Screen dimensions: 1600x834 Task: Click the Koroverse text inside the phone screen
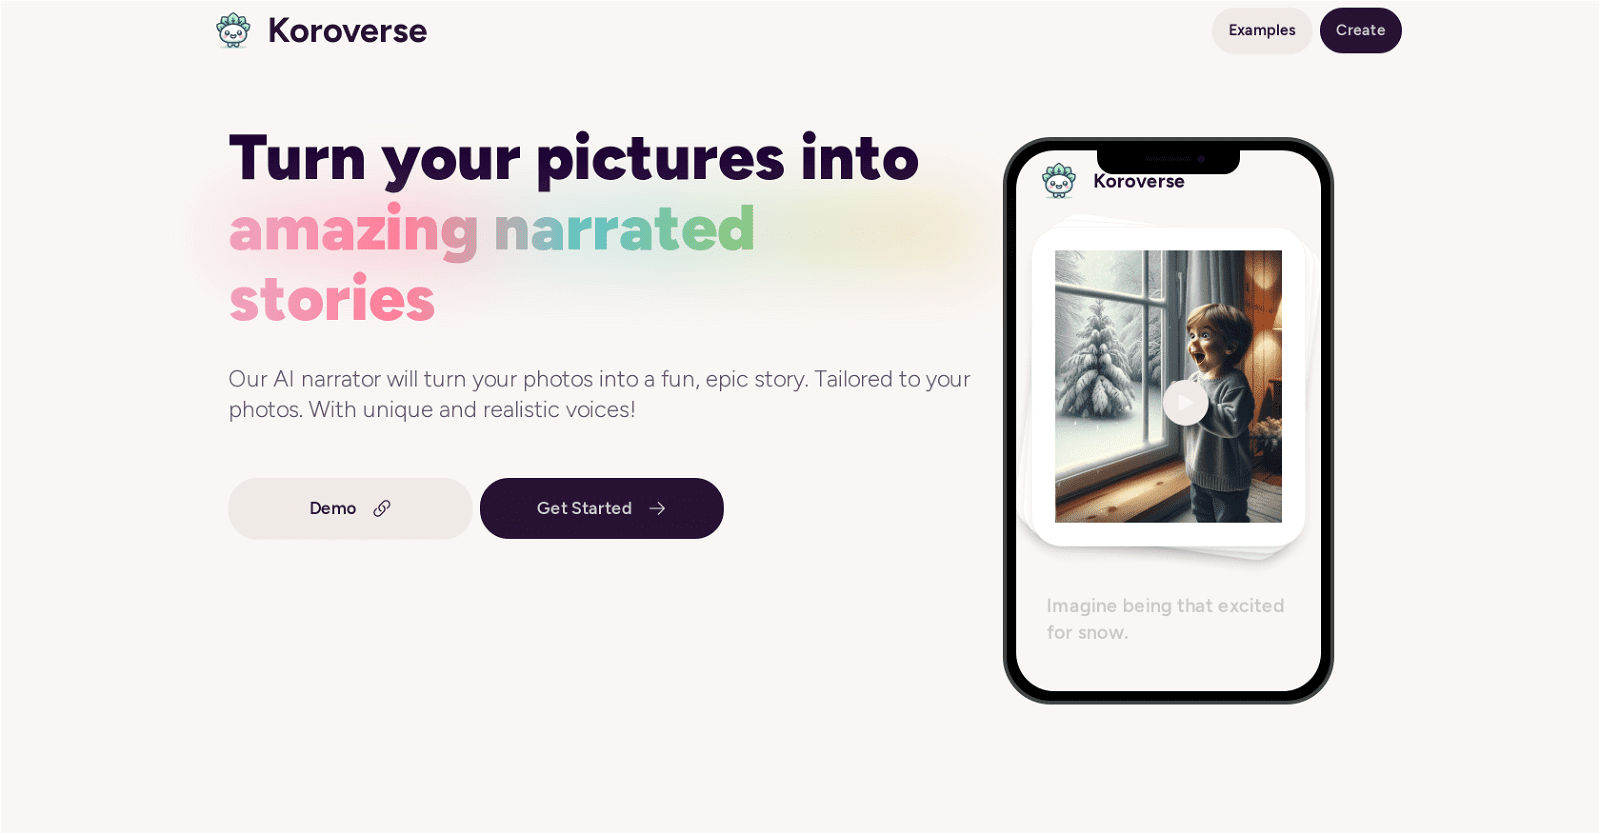(x=1139, y=181)
